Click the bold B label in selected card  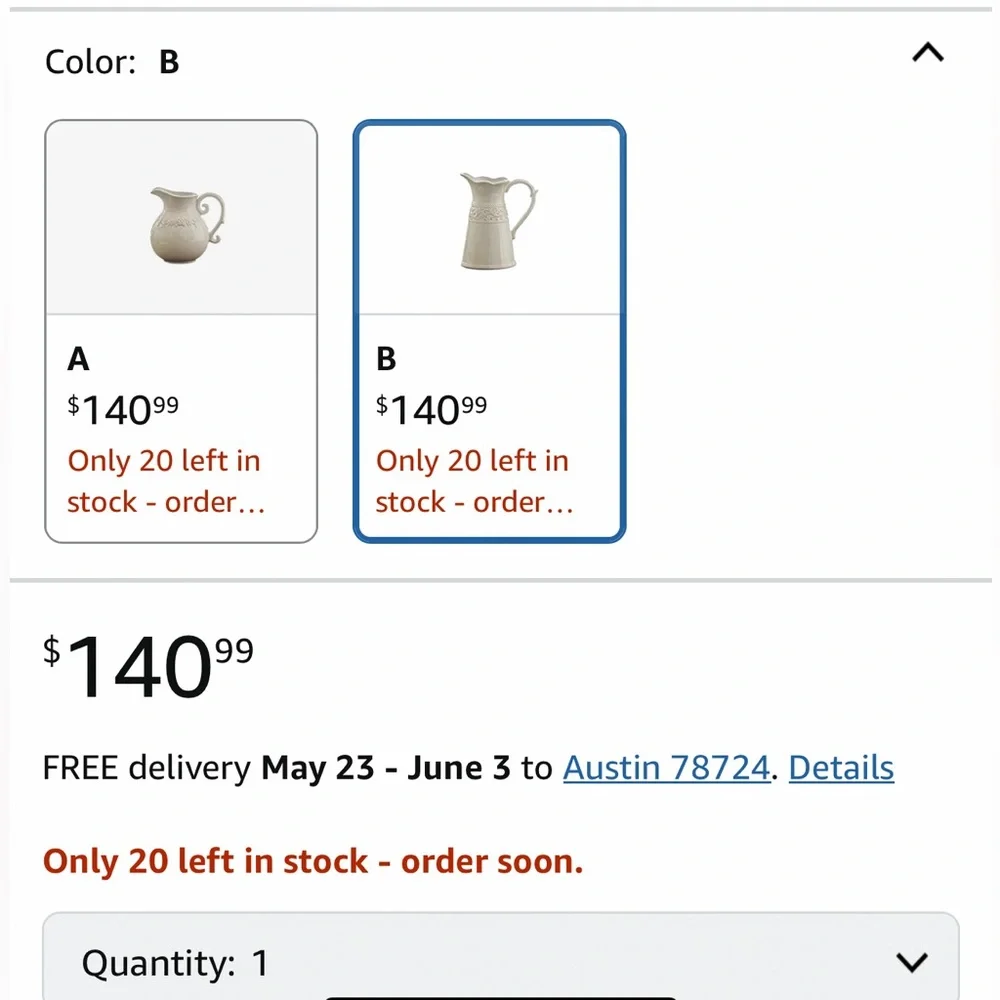tap(386, 358)
